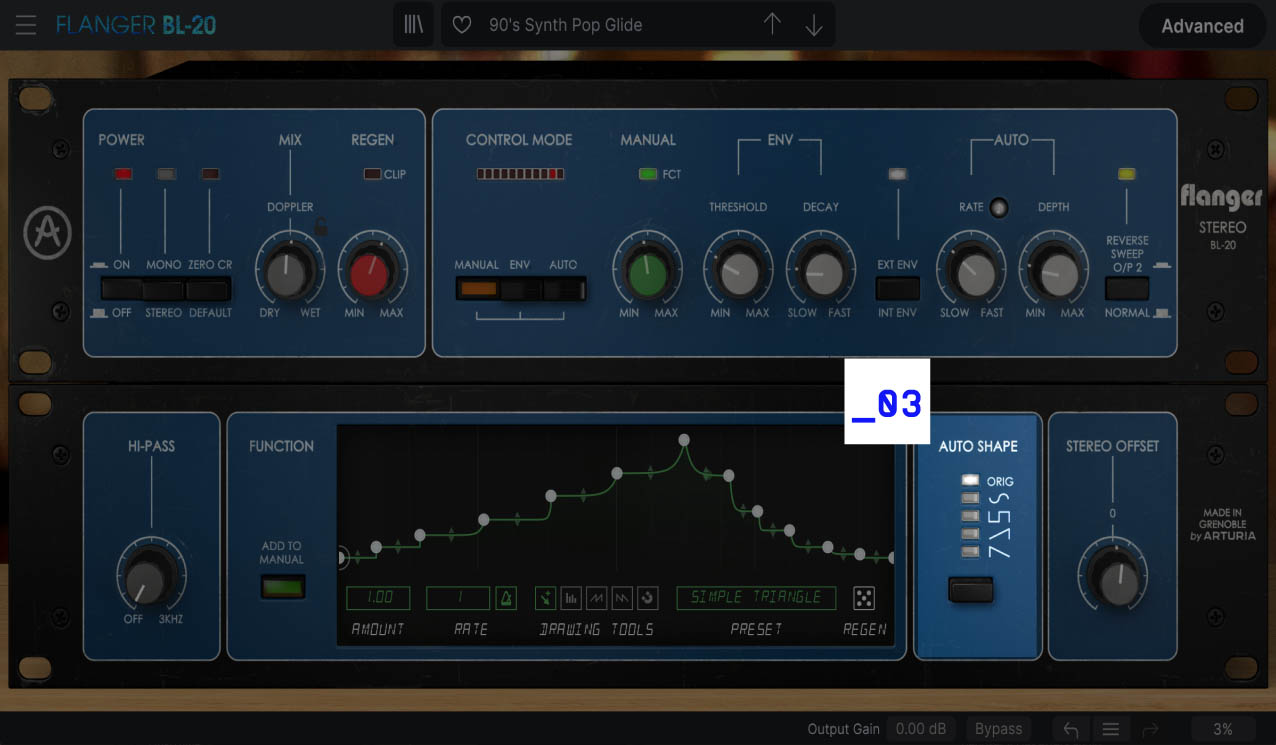Viewport: 1276px width, 745px height.
Task: Favorite the preset with the heart icon
Action: [x=461, y=23]
